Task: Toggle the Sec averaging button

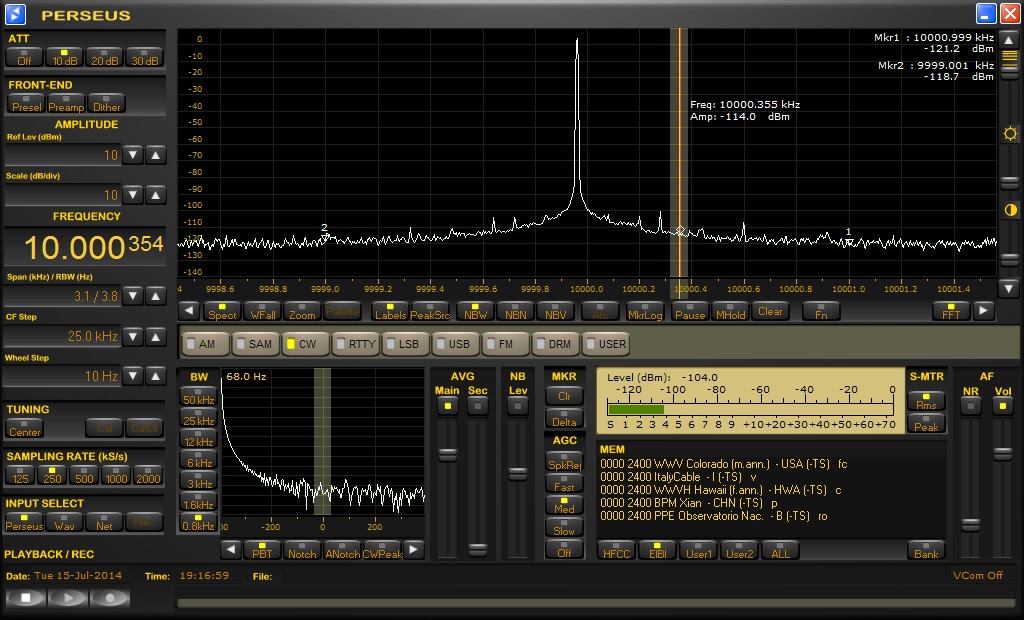Action: [x=477, y=406]
